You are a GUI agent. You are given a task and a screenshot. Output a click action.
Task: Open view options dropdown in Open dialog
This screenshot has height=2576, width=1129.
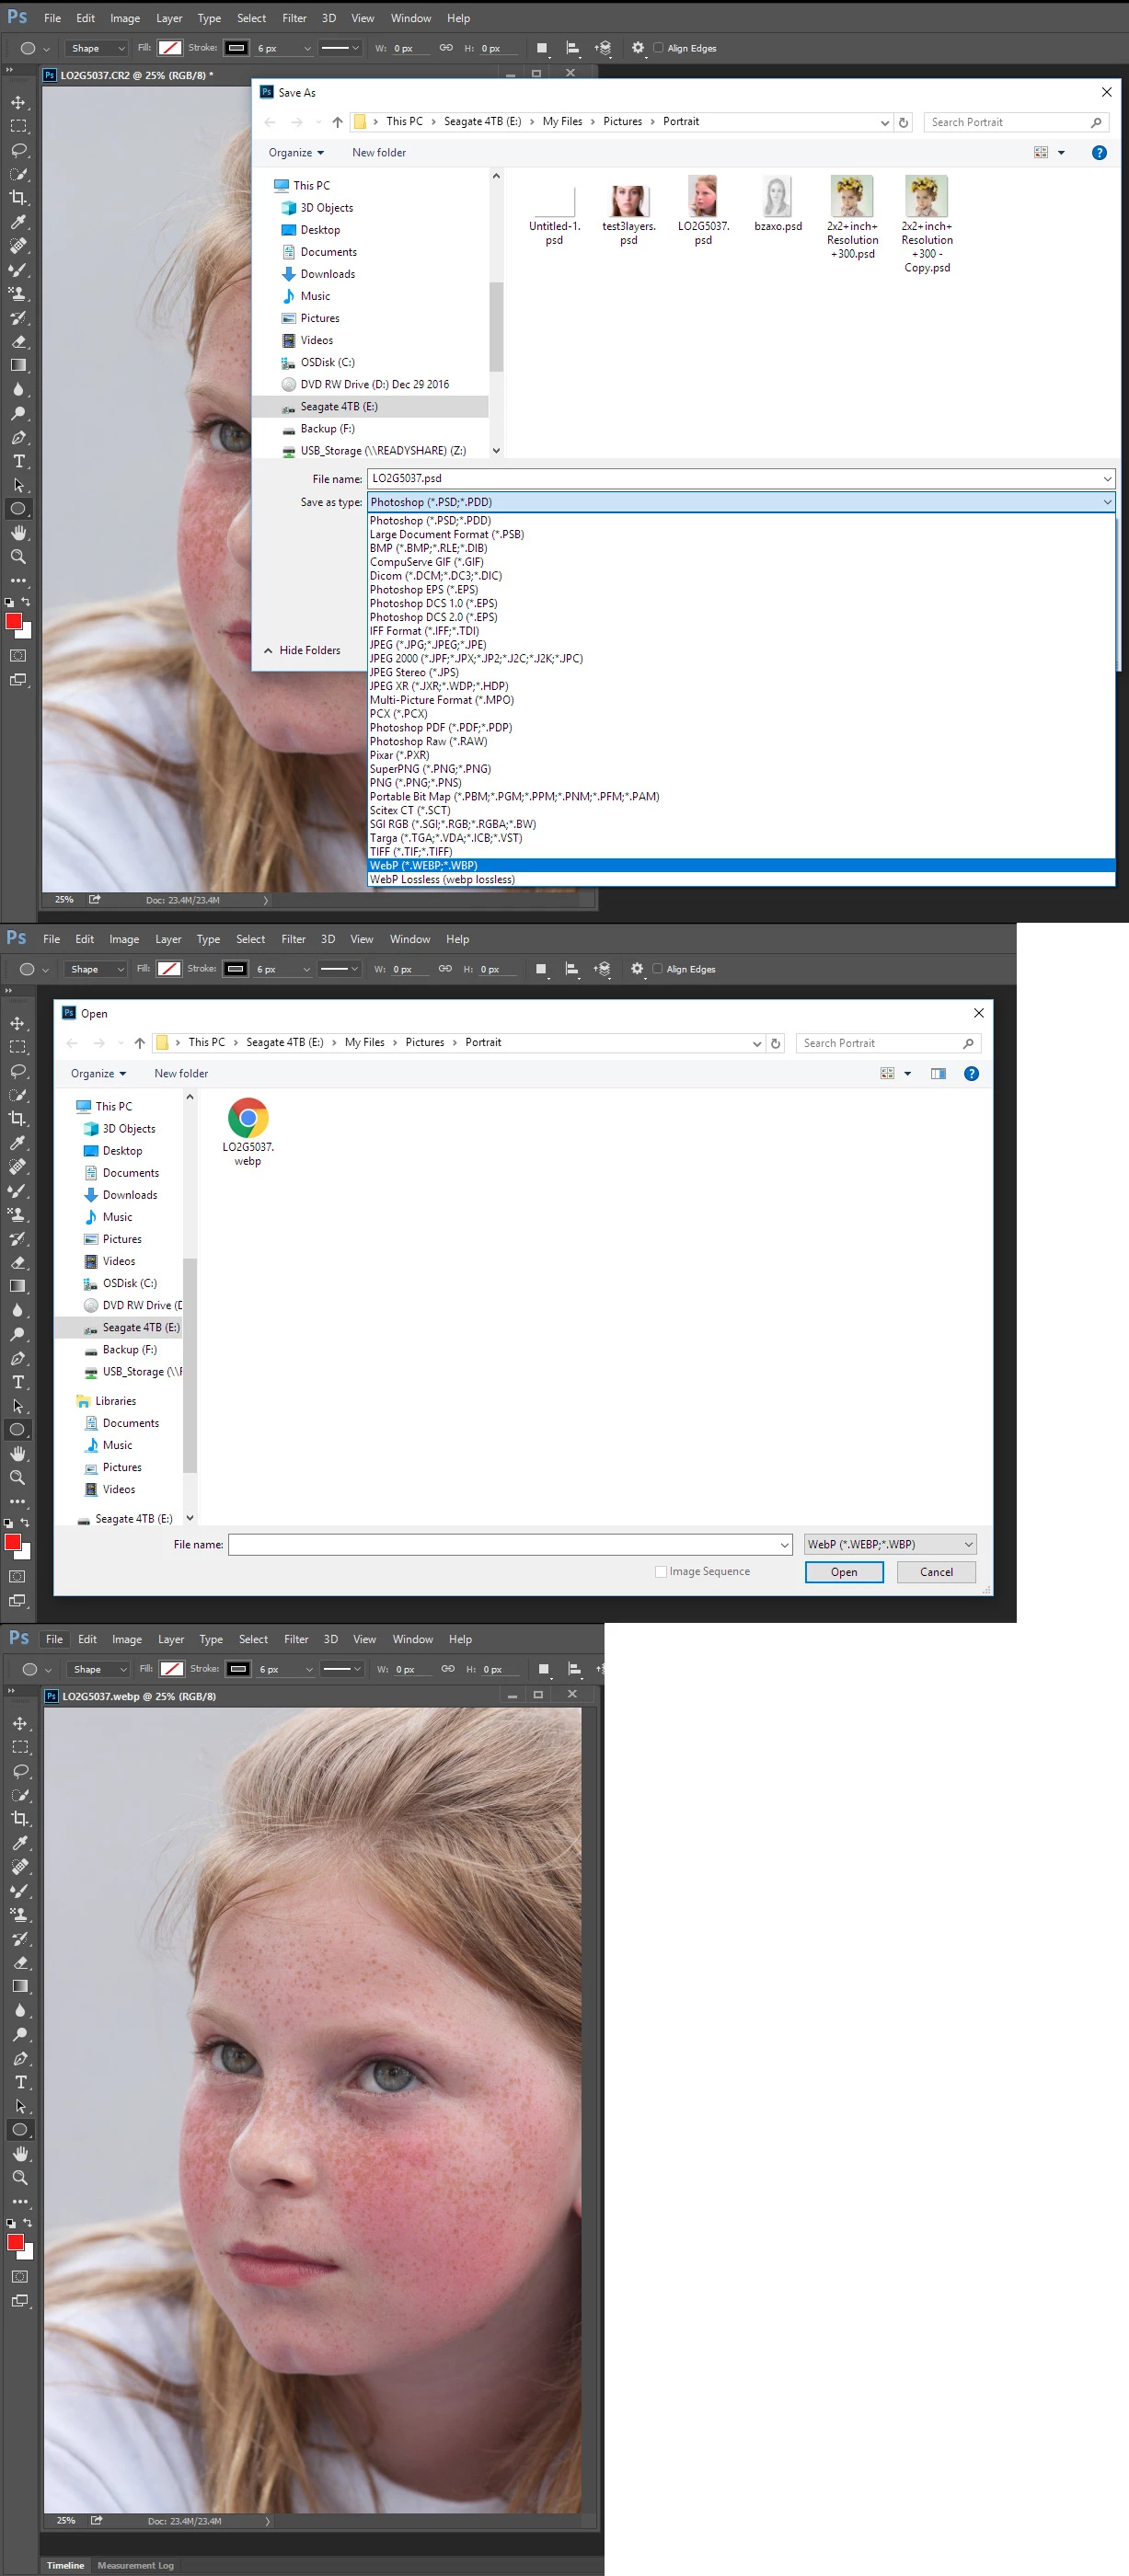point(908,1074)
